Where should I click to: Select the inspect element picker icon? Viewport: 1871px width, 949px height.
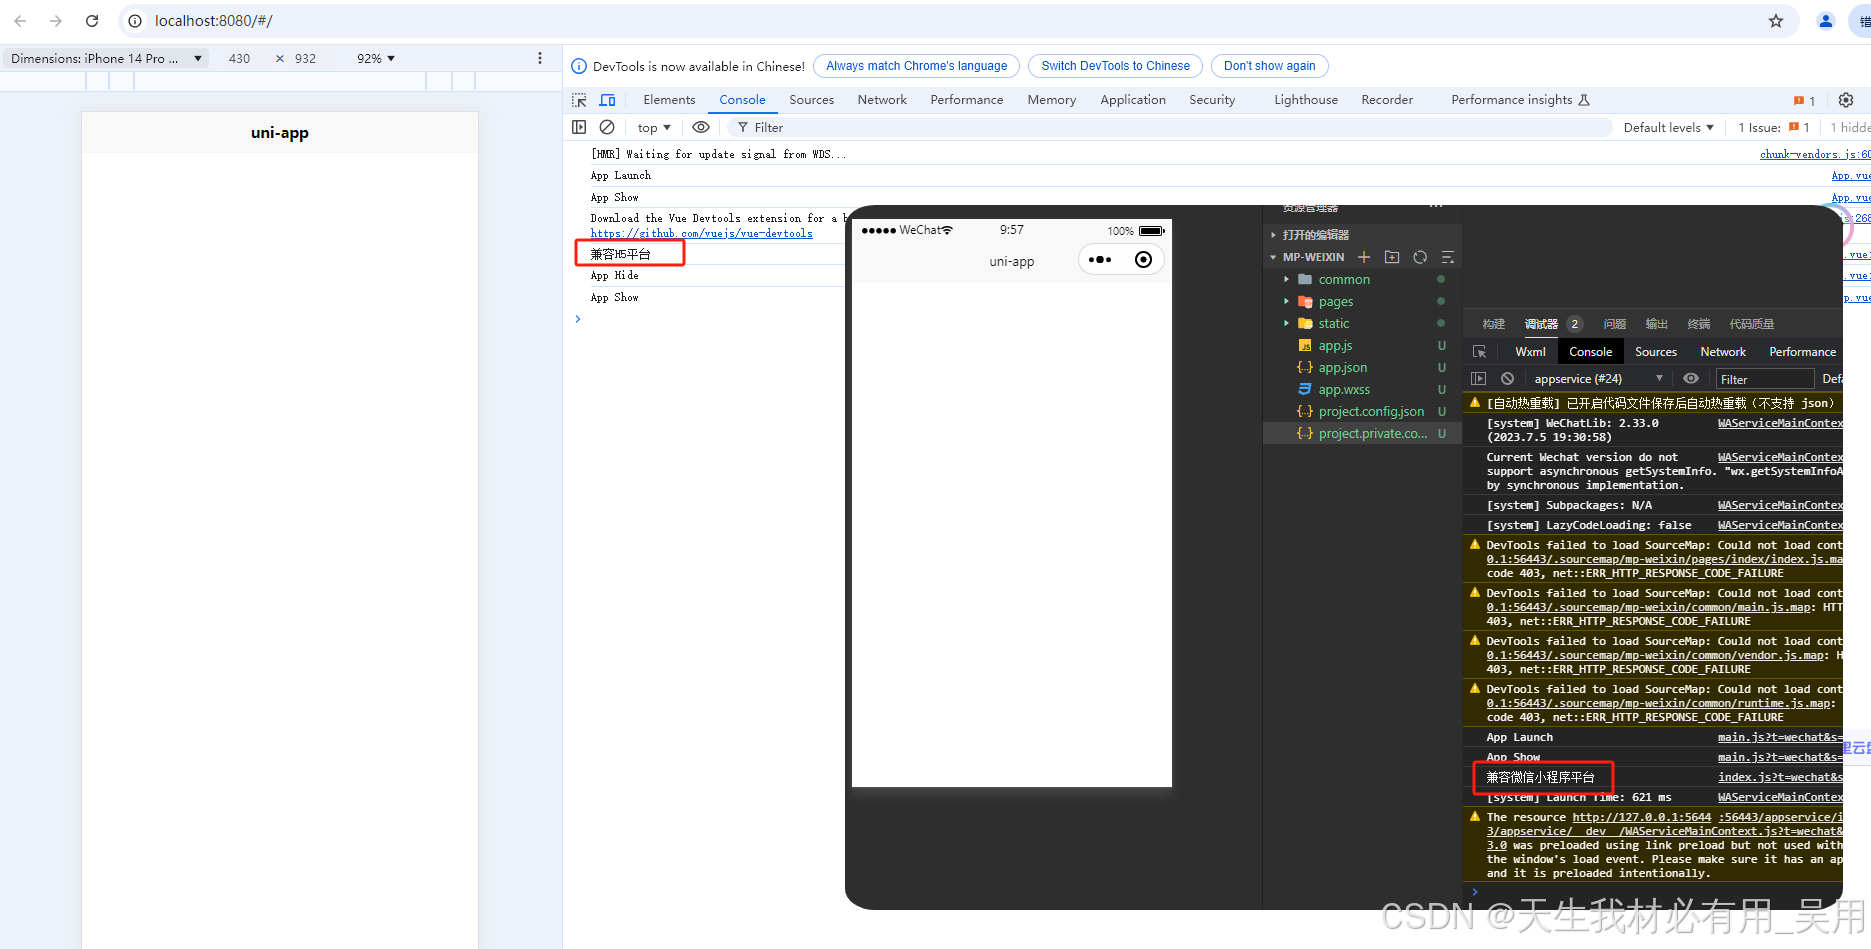(x=579, y=100)
